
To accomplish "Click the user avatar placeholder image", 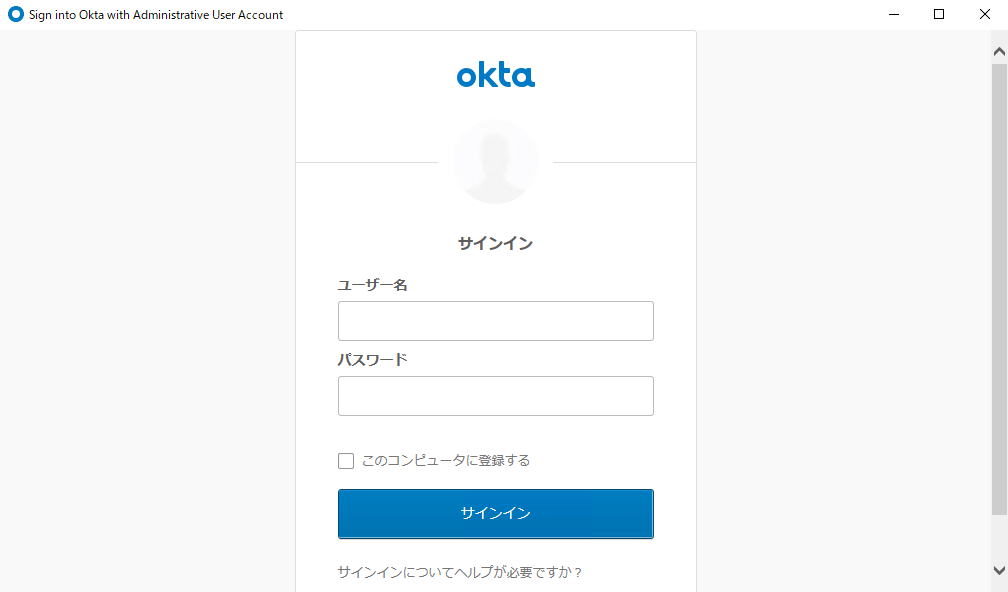I will (495, 162).
